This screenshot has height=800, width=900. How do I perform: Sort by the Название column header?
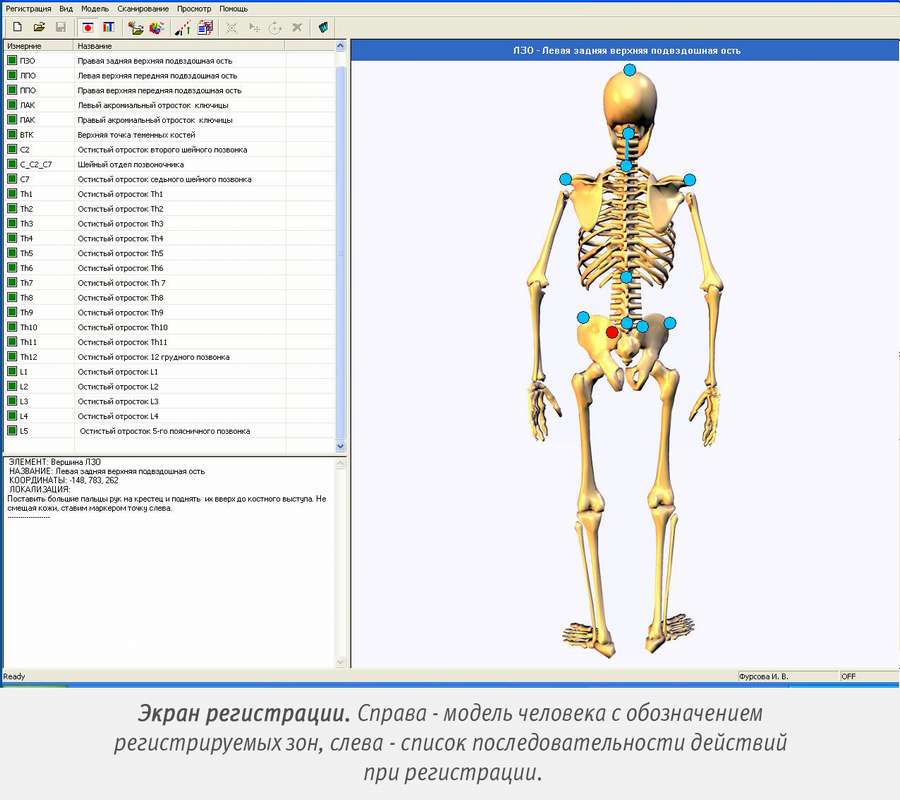180,46
